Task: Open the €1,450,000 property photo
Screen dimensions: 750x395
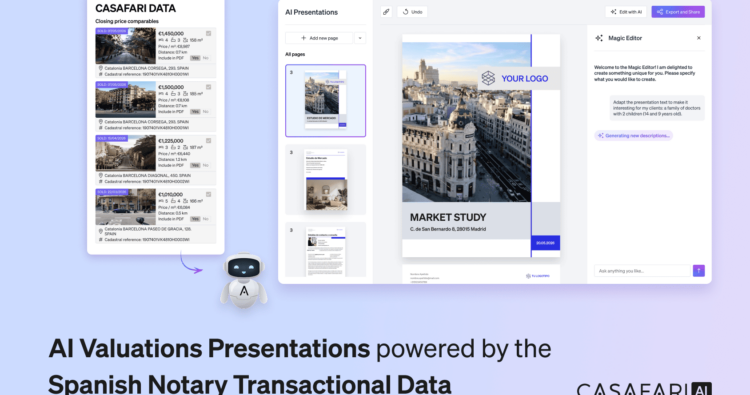Action: tap(125, 46)
